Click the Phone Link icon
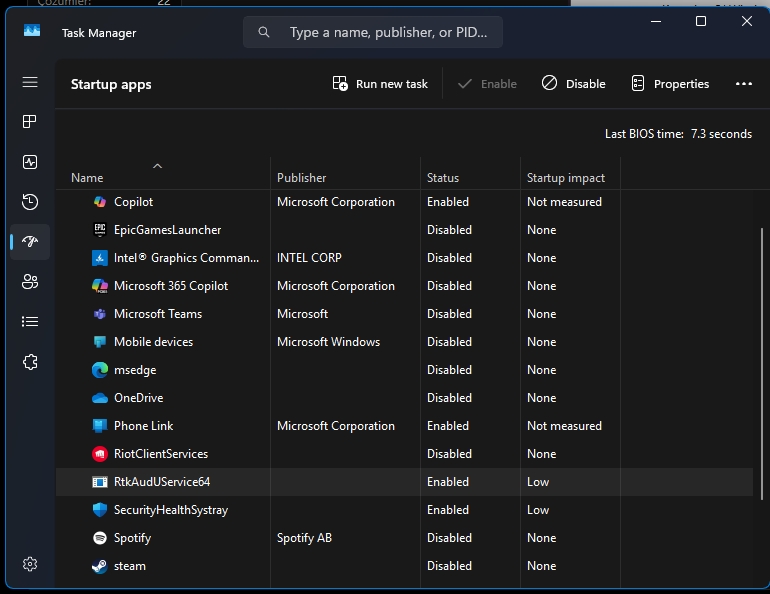Image resolution: width=770 pixels, height=594 pixels. click(100, 426)
